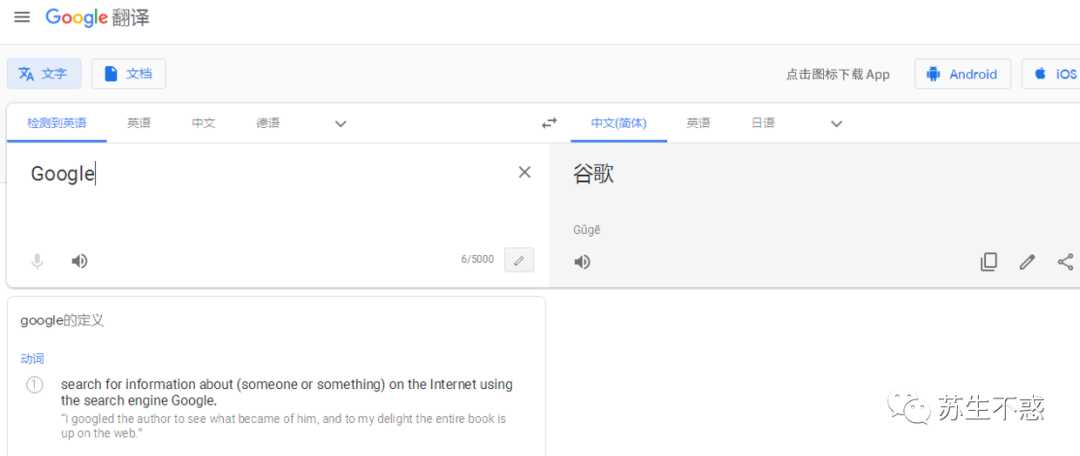Click the 6/5000 character counter
1080x456 pixels.
(x=477, y=260)
